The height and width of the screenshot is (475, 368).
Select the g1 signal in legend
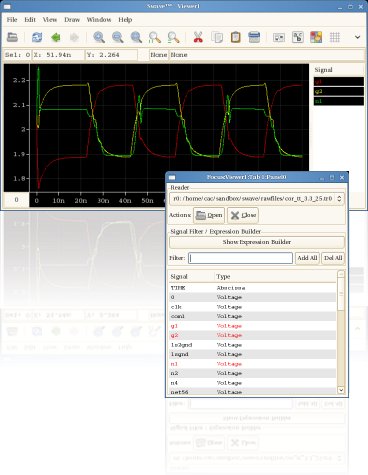pyautogui.click(x=338, y=81)
